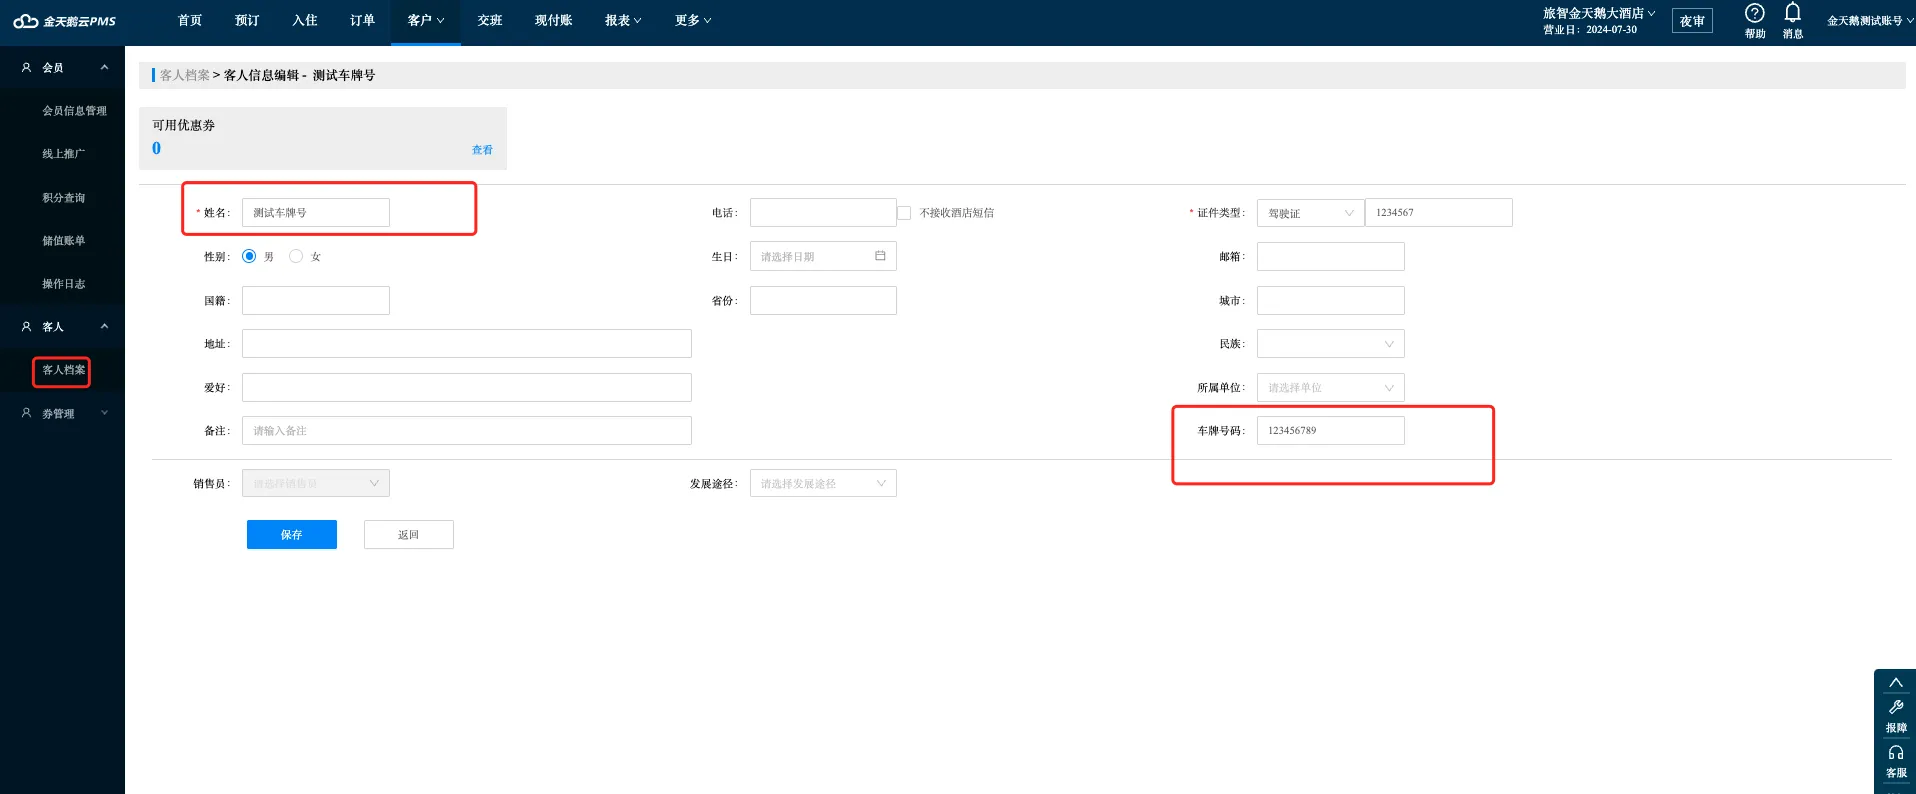Expand the 券管理 sidebar section
This screenshot has height=794, width=1916.
(x=104, y=412)
